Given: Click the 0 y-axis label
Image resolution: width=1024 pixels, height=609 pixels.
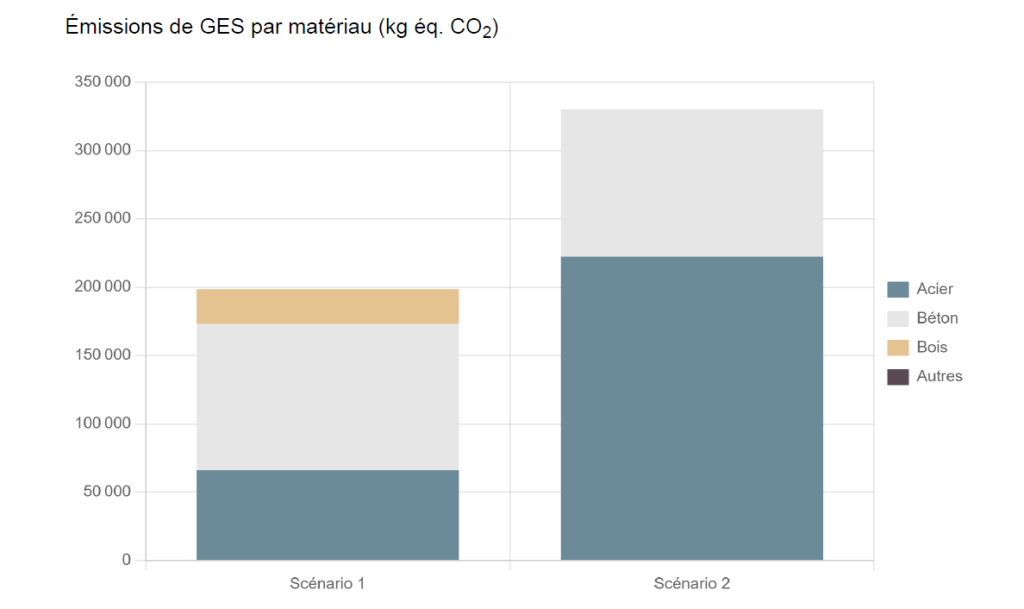Looking at the screenshot, I should 126,559.
